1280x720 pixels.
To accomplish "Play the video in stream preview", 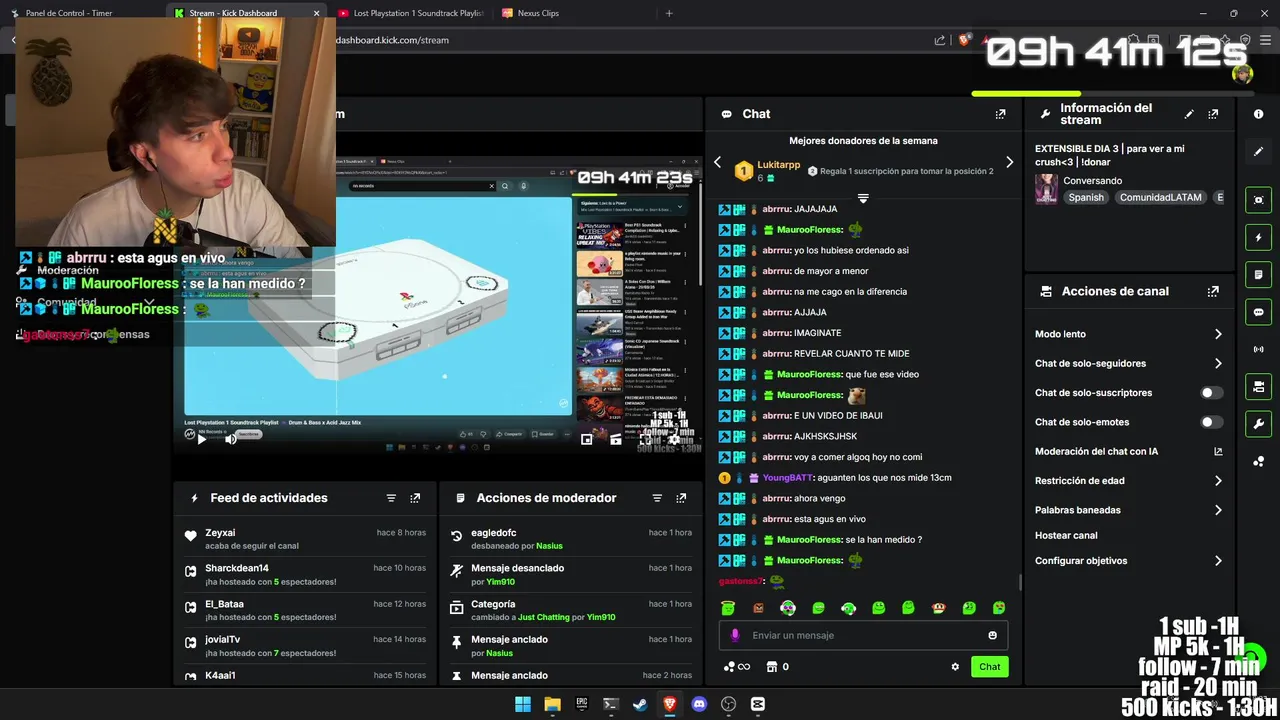I will click(201, 438).
